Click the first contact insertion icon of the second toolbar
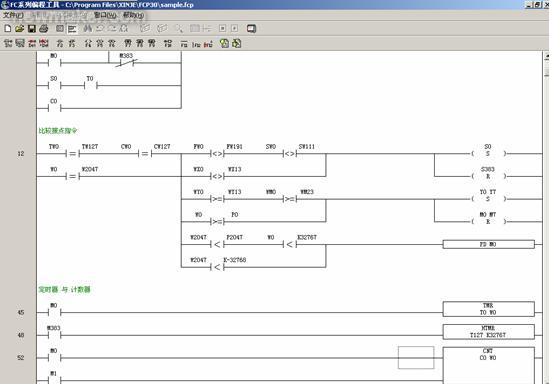Screen dimensions: 549x384 8,43
